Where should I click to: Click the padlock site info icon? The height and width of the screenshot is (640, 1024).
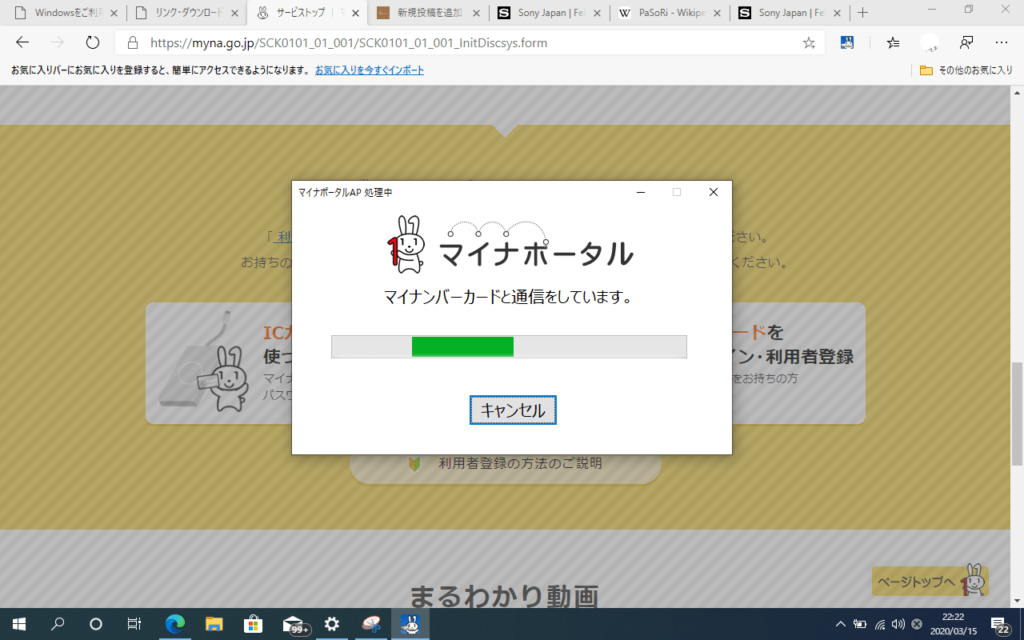pyautogui.click(x=133, y=43)
